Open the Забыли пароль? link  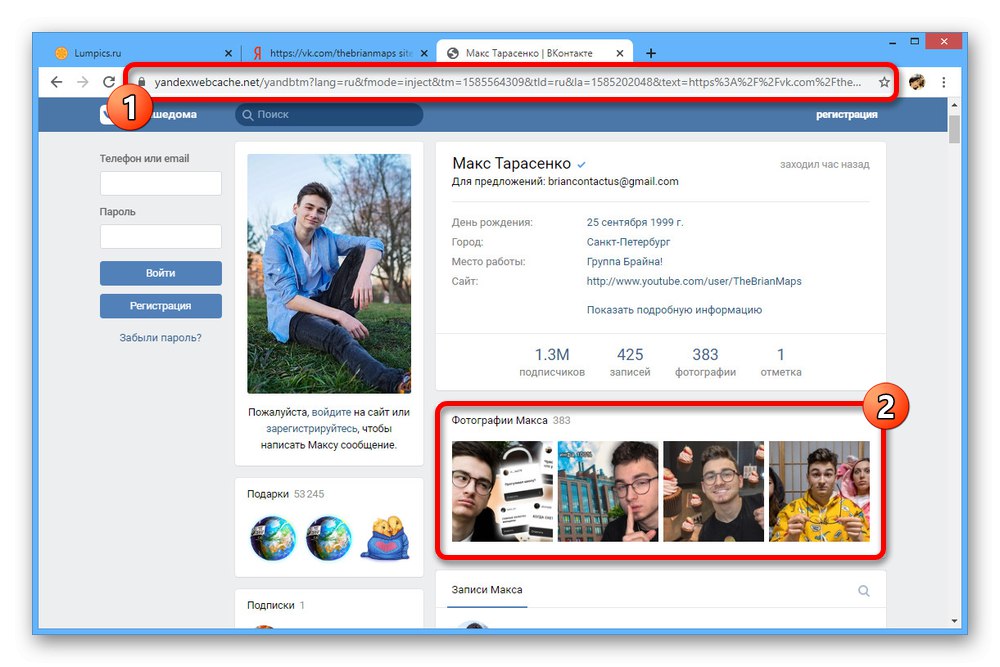pyautogui.click(x=160, y=338)
